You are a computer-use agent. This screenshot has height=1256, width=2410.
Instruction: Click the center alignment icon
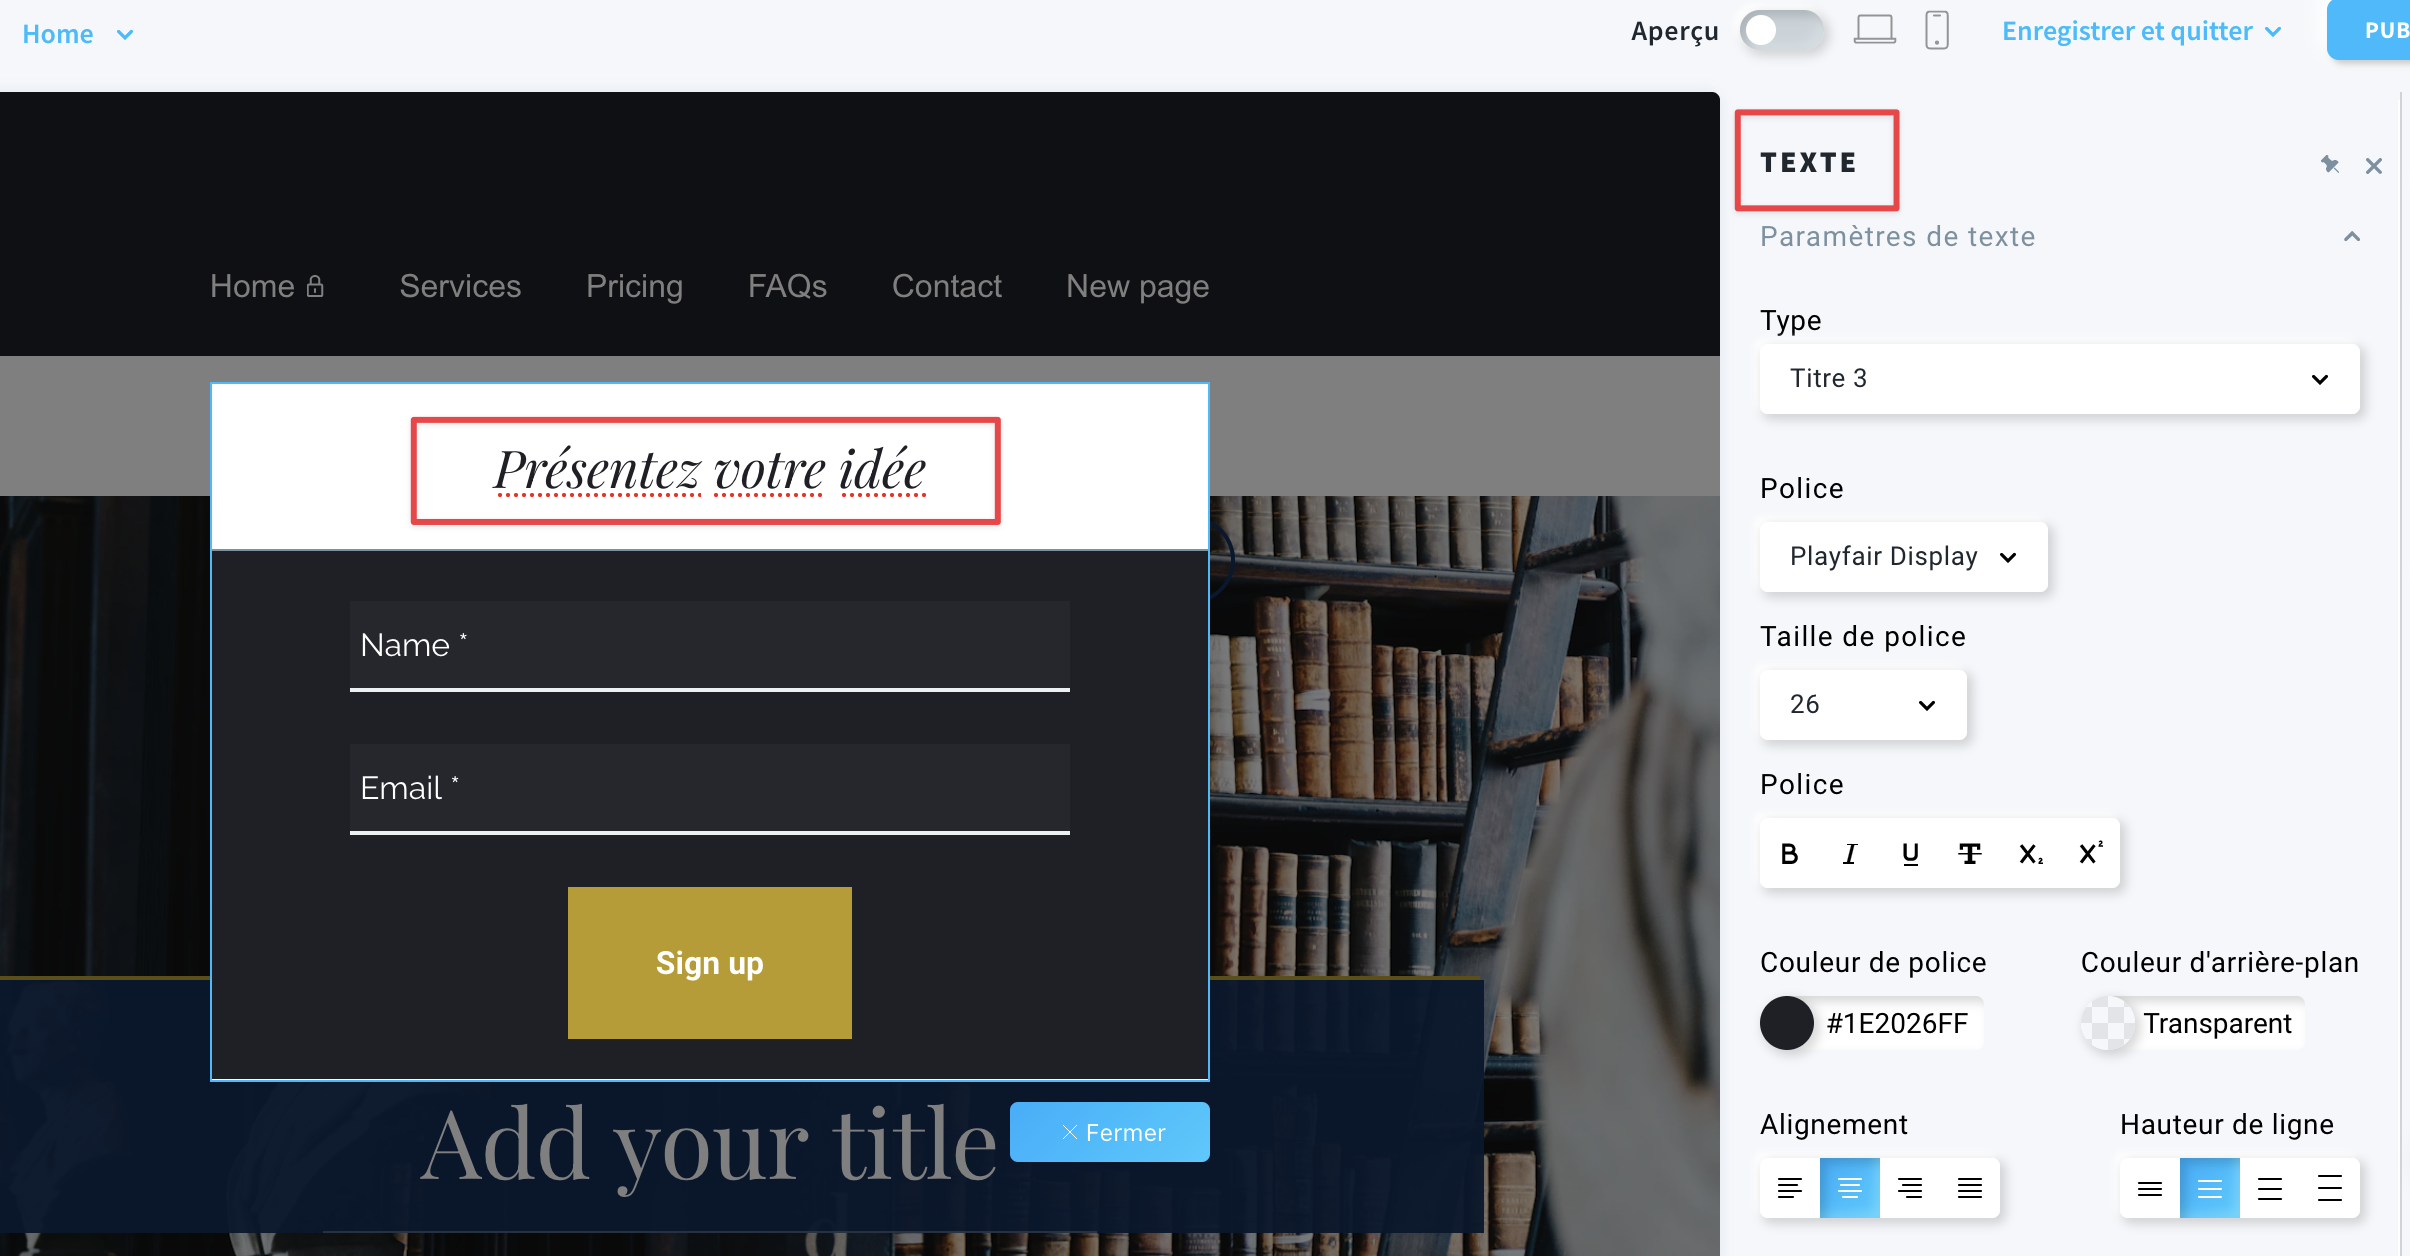click(x=1849, y=1187)
